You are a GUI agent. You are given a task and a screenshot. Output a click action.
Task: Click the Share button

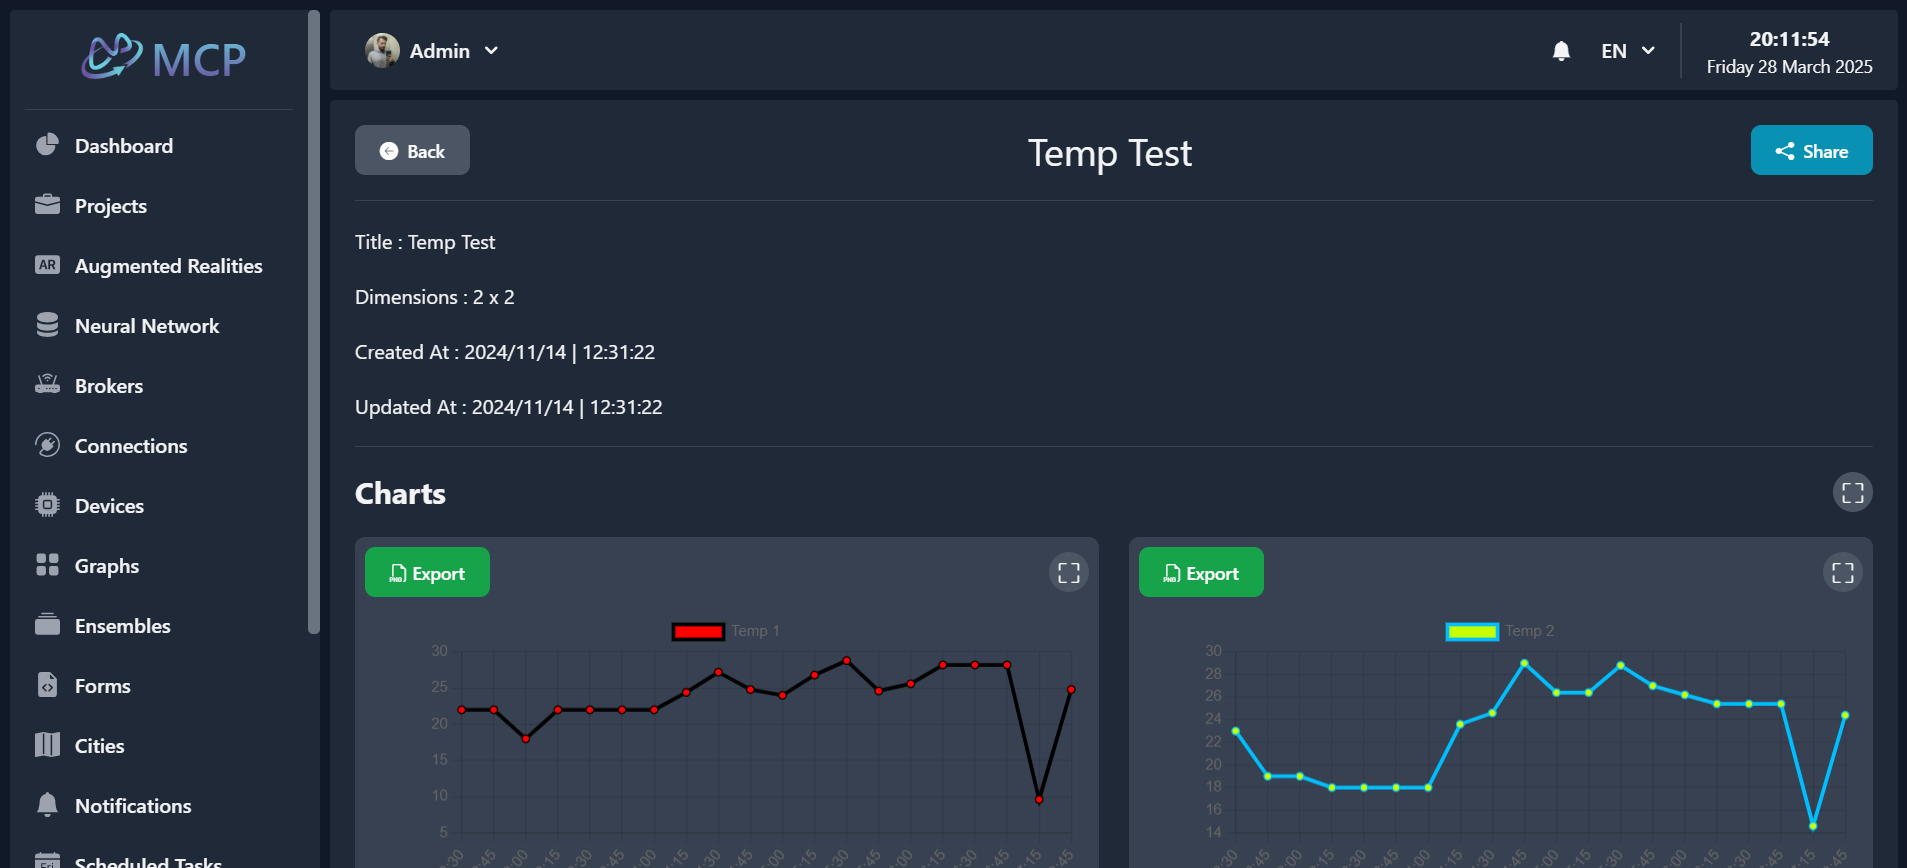1811,151
